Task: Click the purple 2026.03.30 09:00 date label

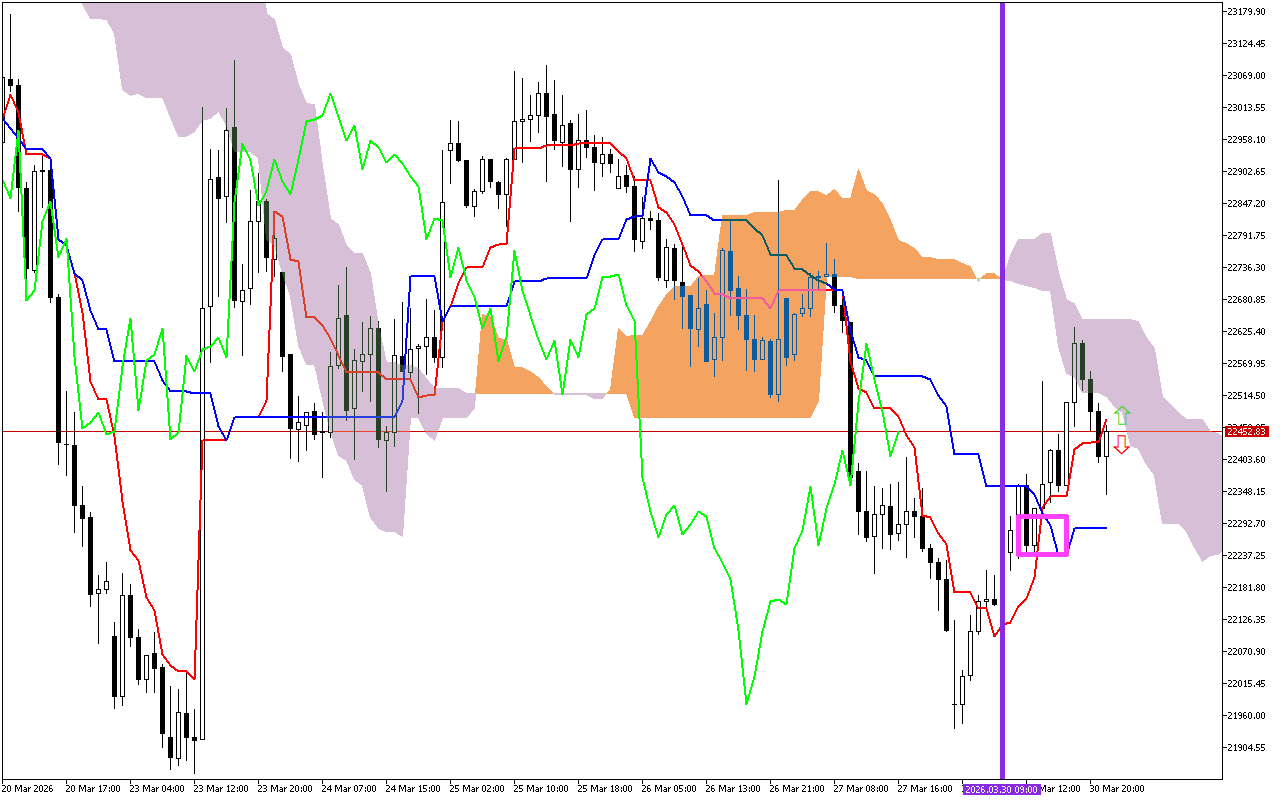Action: pos(1001,789)
